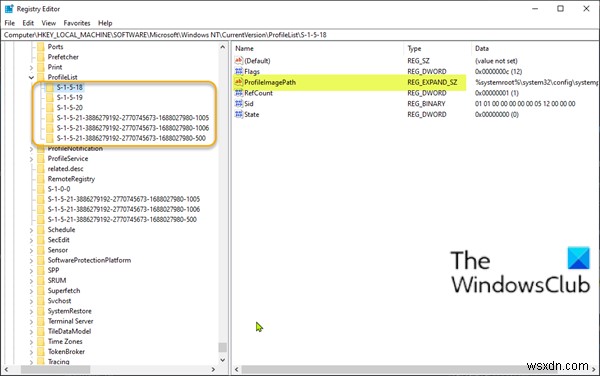Select the S-1-5-18 key under ProfileList
600x376 pixels.
(x=70, y=87)
